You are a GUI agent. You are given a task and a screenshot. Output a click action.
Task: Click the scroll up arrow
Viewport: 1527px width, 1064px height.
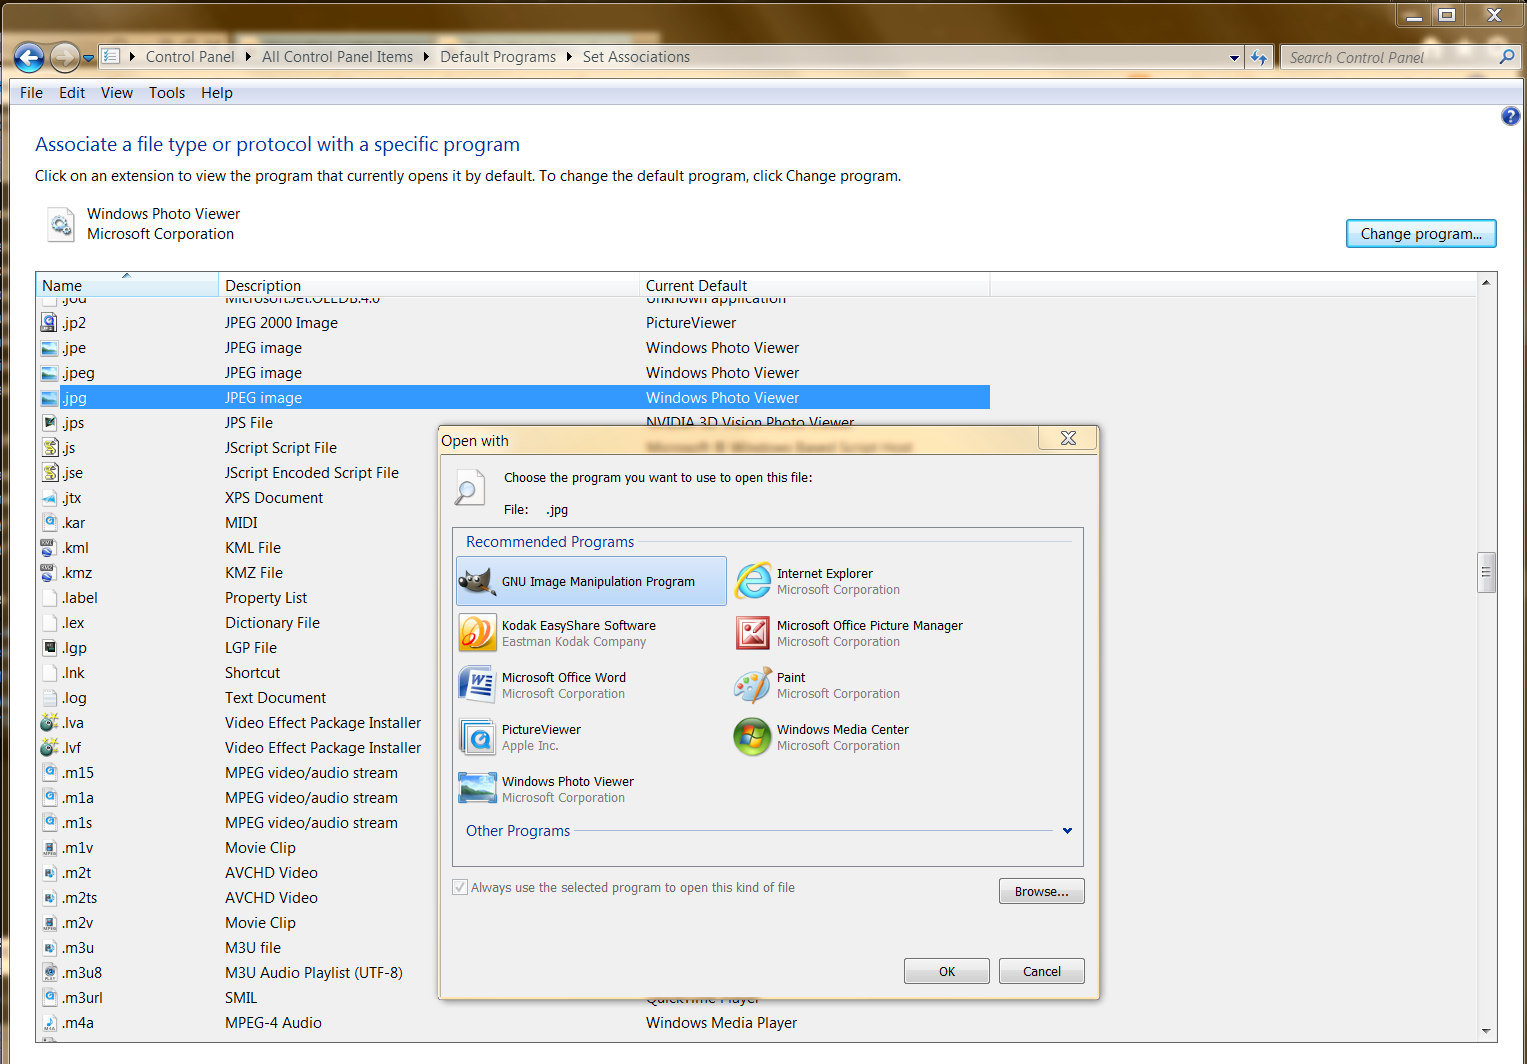pyautogui.click(x=1486, y=282)
